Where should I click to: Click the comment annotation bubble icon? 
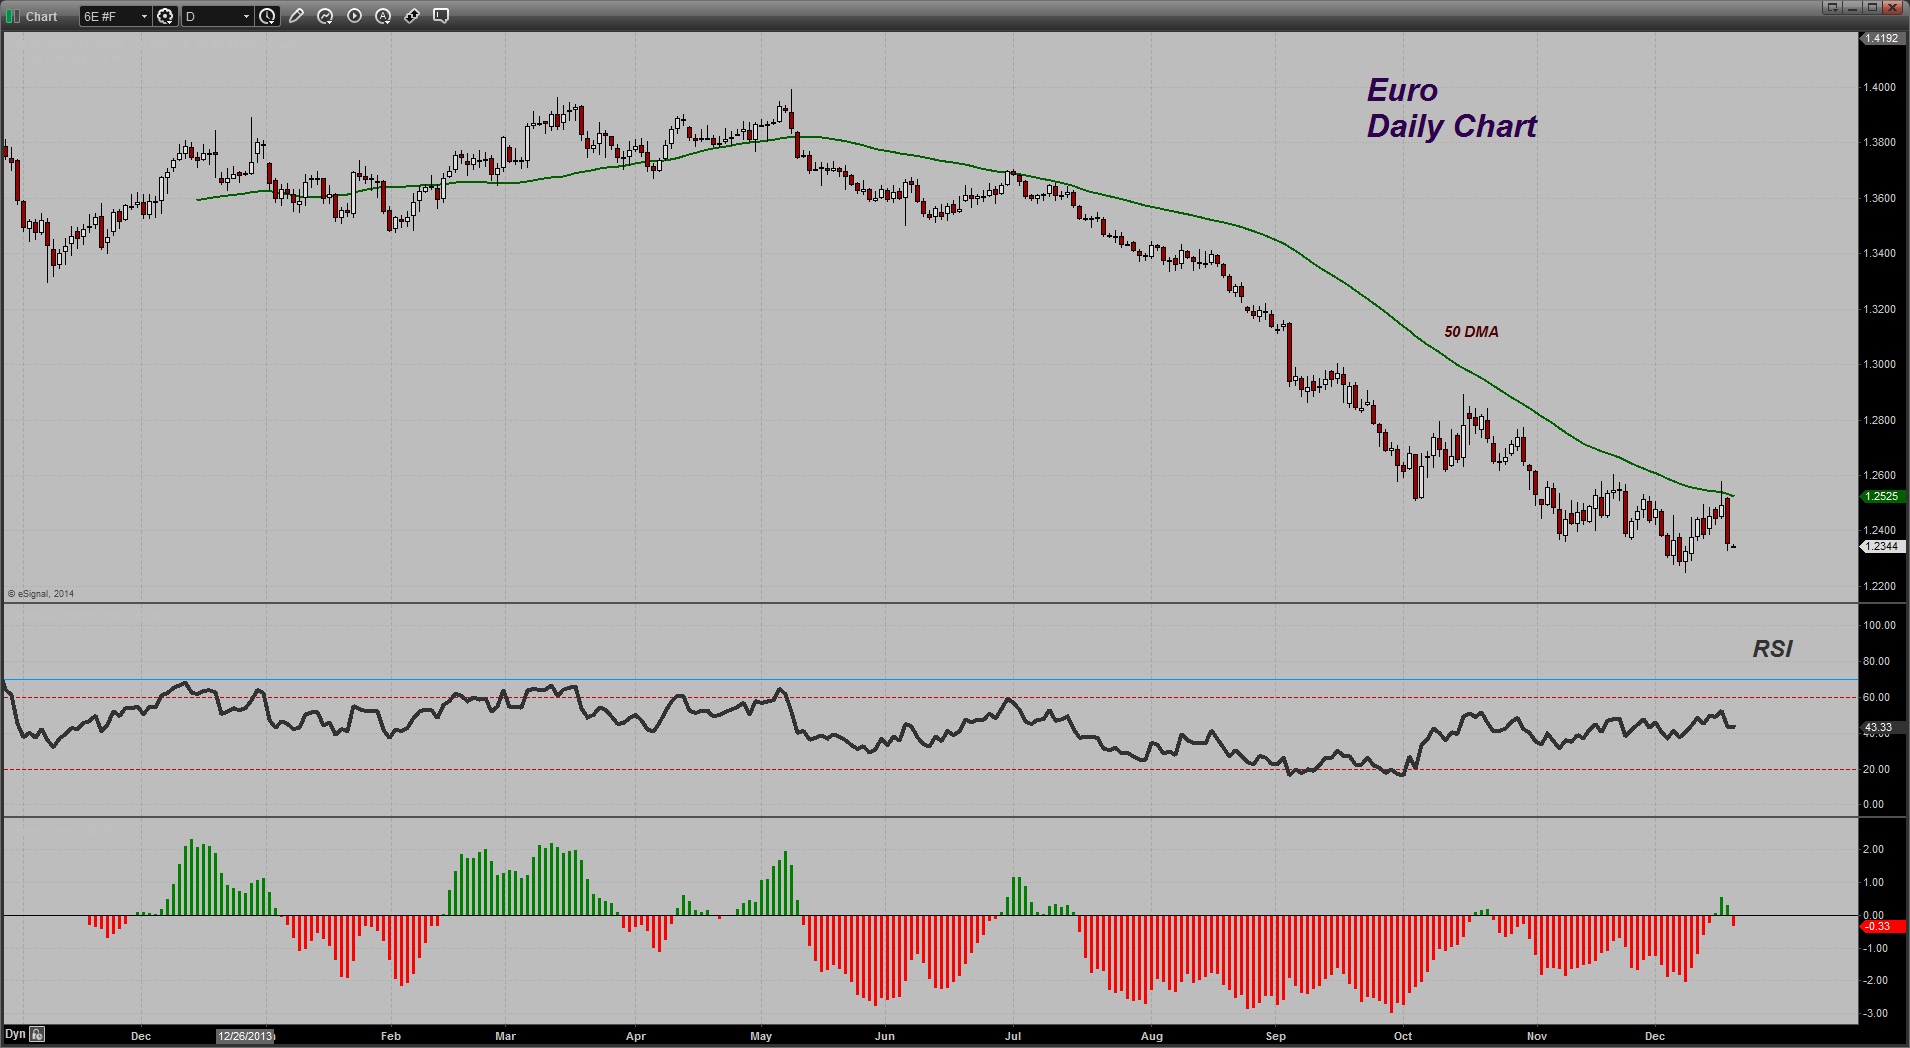pyautogui.click(x=441, y=16)
